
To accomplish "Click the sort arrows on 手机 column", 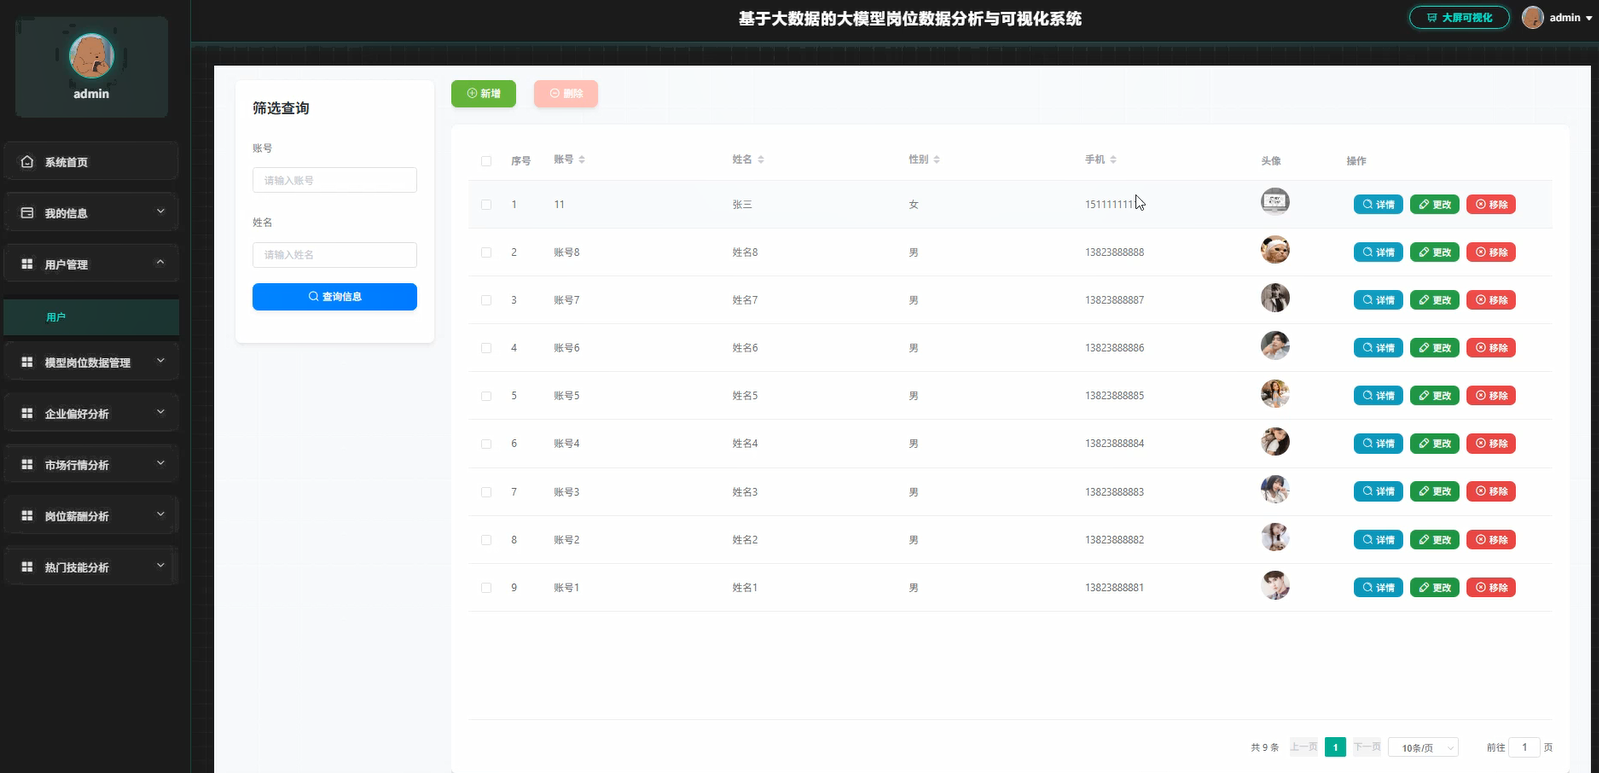I will coord(1113,160).
